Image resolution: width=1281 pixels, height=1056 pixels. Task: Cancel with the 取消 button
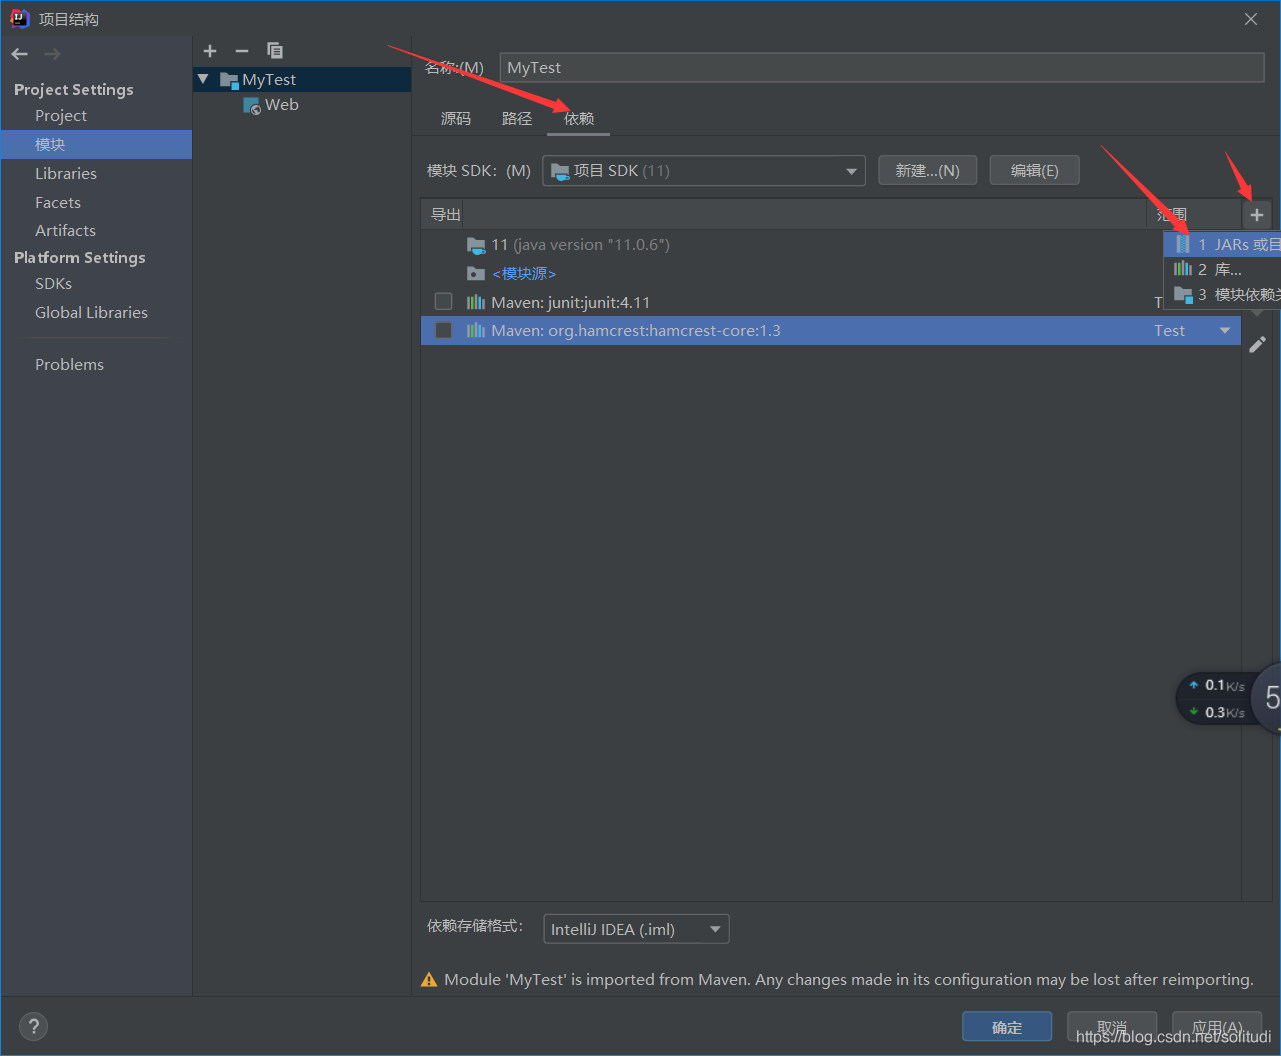(1112, 1027)
